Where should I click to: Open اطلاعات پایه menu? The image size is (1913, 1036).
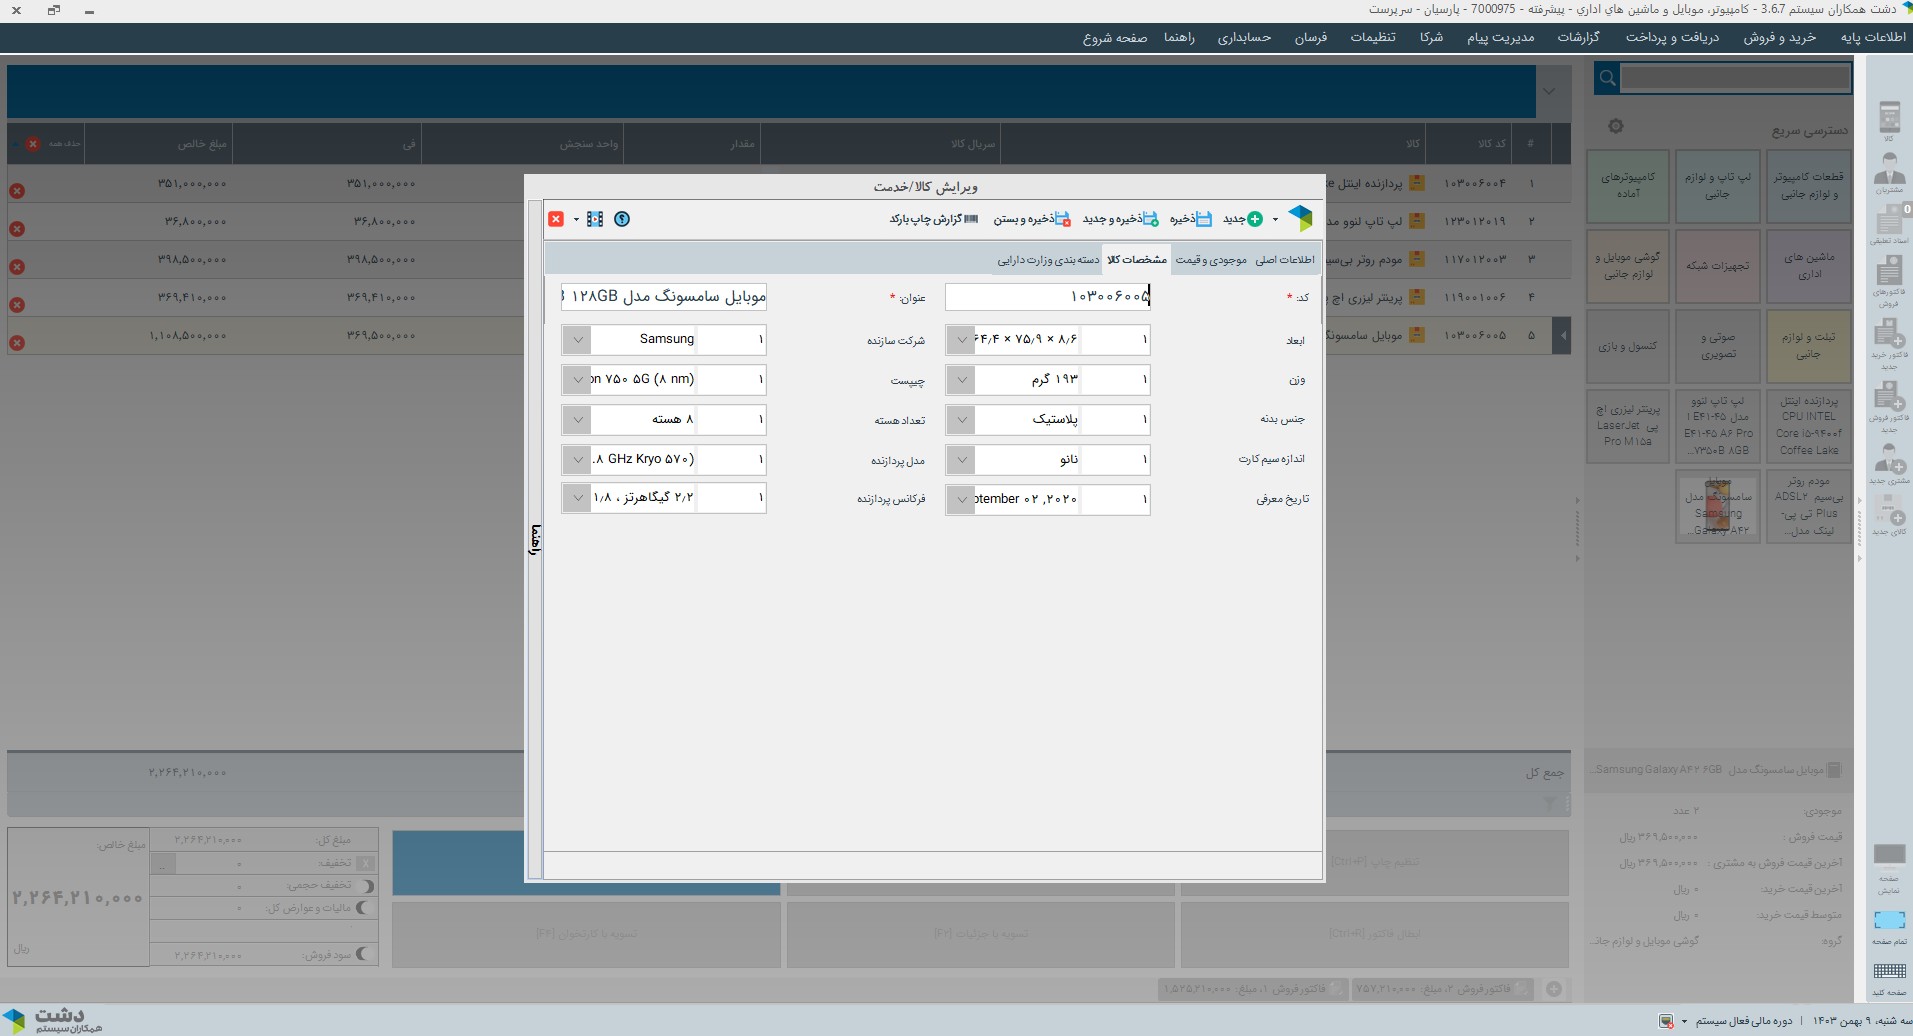tap(1873, 37)
